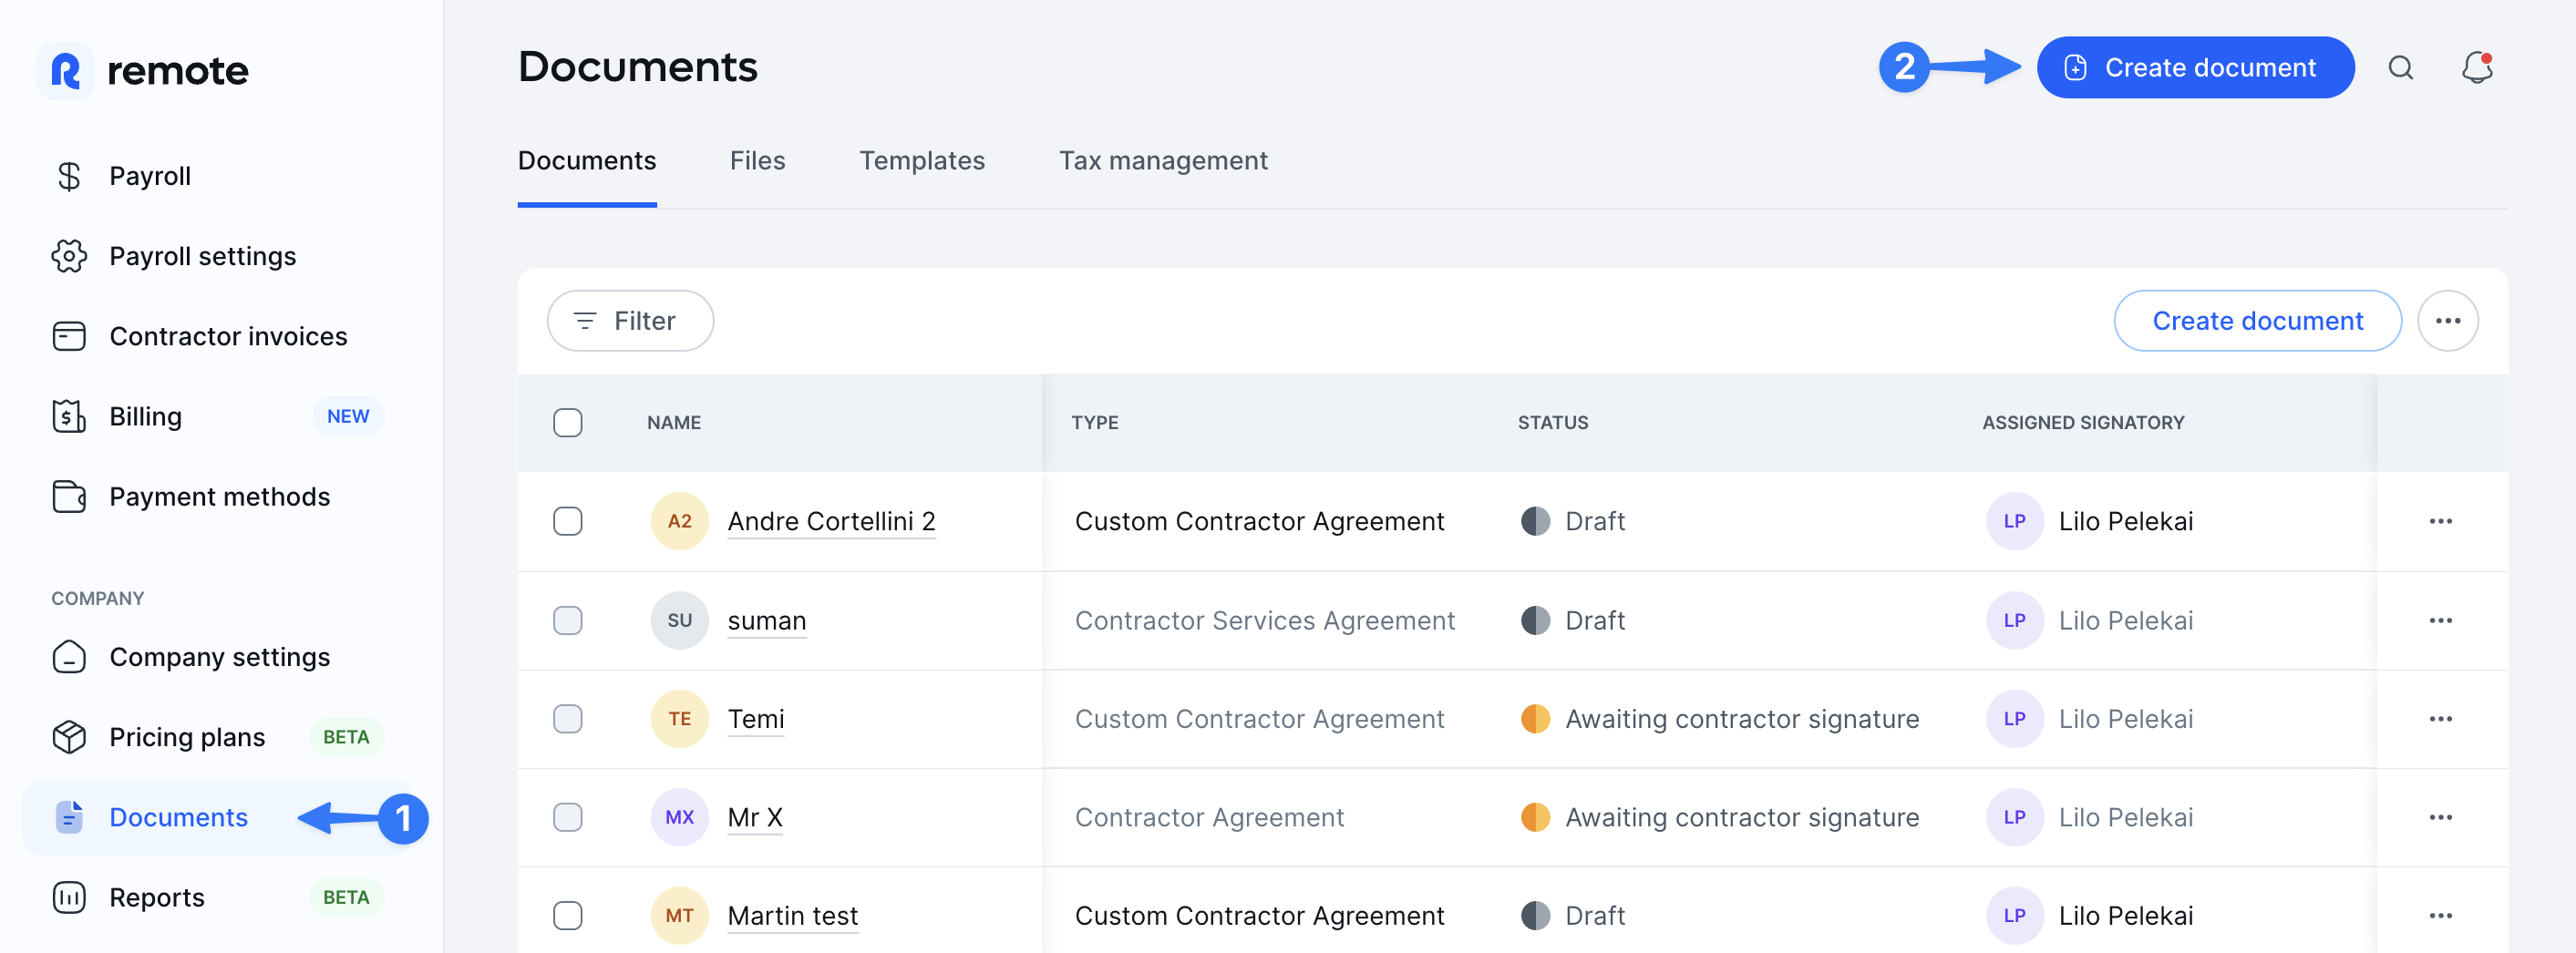
Task: Switch to the Tax management tab
Action: click(x=1163, y=161)
